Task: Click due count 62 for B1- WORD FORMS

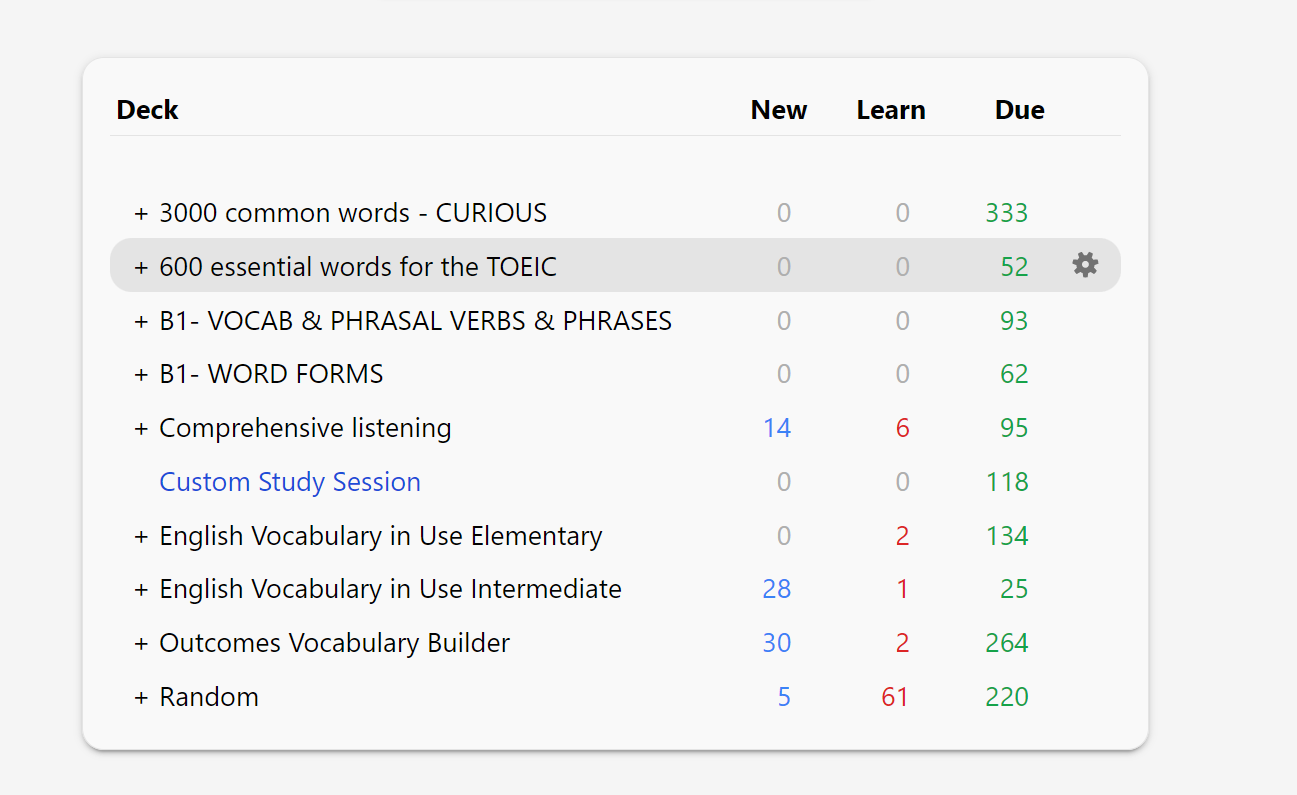Action: pos(1014,374)
